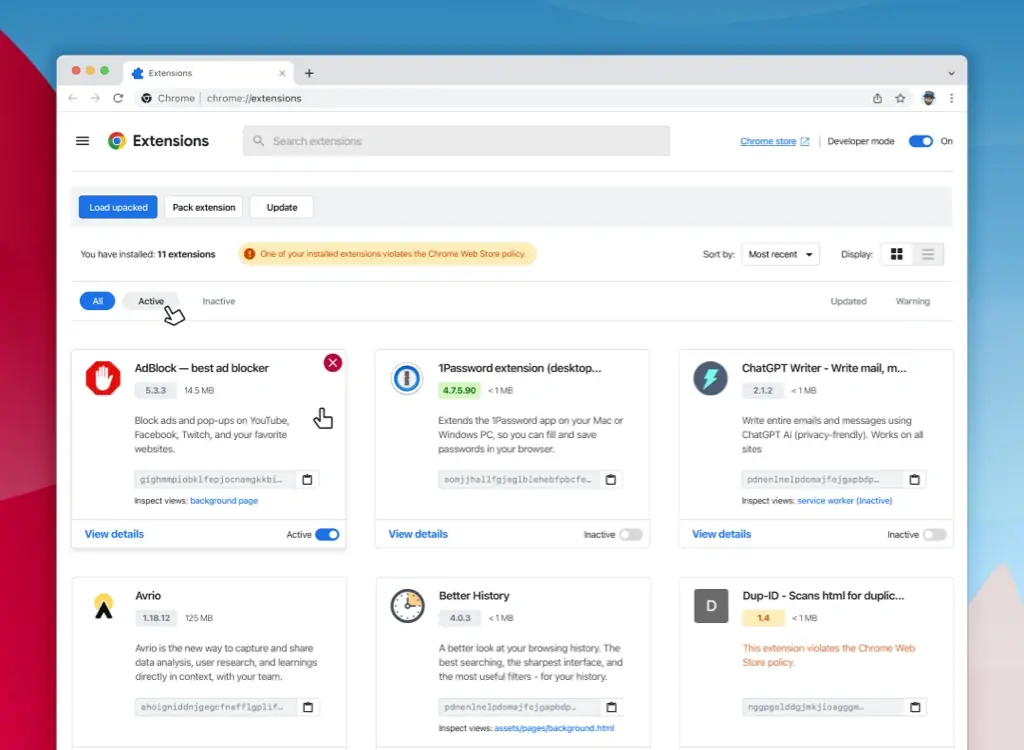The height and width of the screenshot is (750, 1024).
Task: Open the Sort by Most recent dropdown
Action: pyautogui.click(x=780, y=254)
